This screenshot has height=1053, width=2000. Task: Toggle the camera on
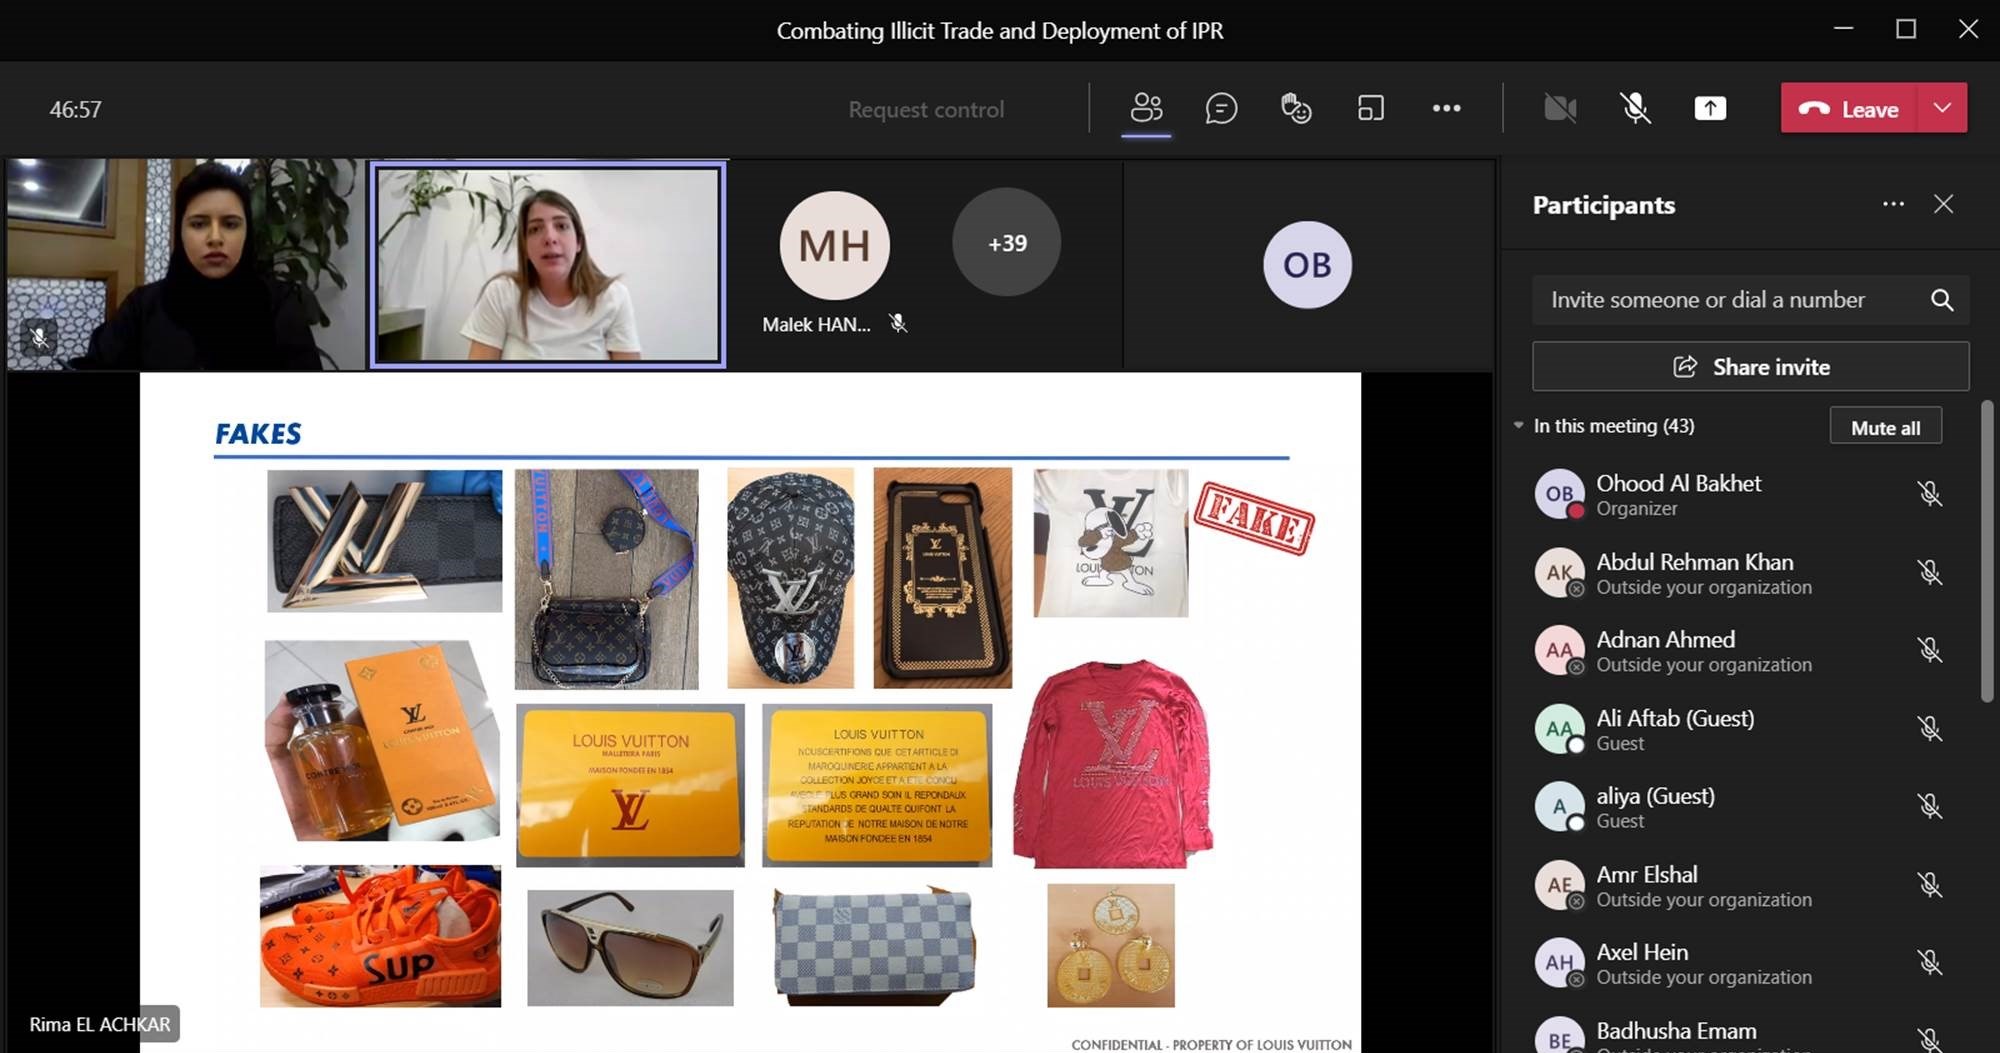1560,108
